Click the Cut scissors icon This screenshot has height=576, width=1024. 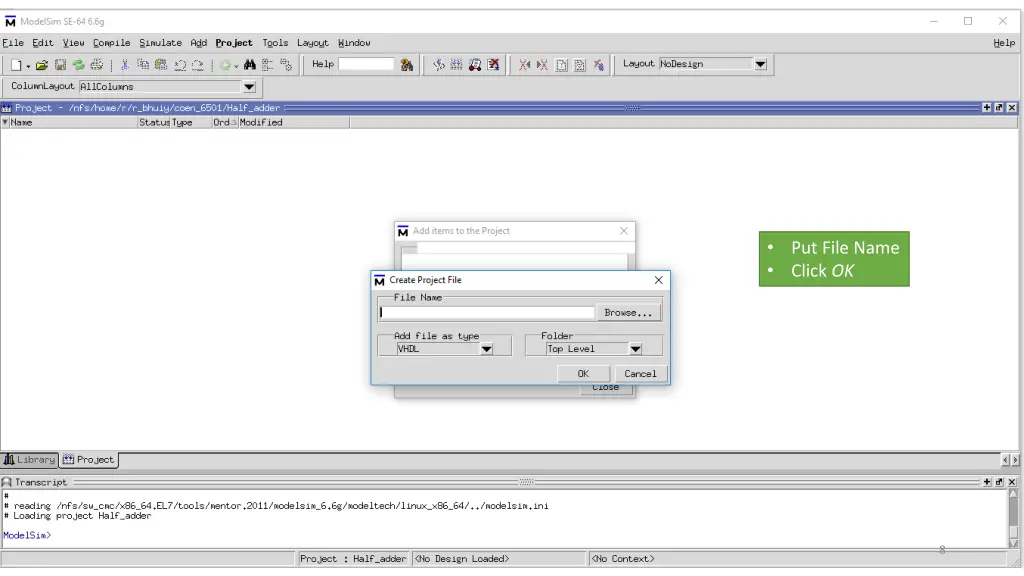[x=124, y=65]
